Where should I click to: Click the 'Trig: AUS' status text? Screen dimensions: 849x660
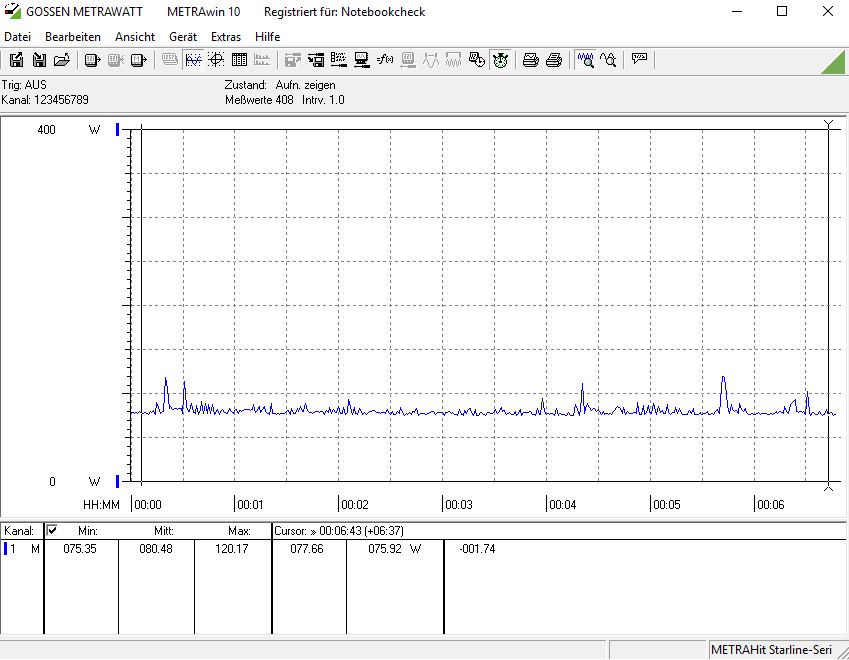coord(24,84)
